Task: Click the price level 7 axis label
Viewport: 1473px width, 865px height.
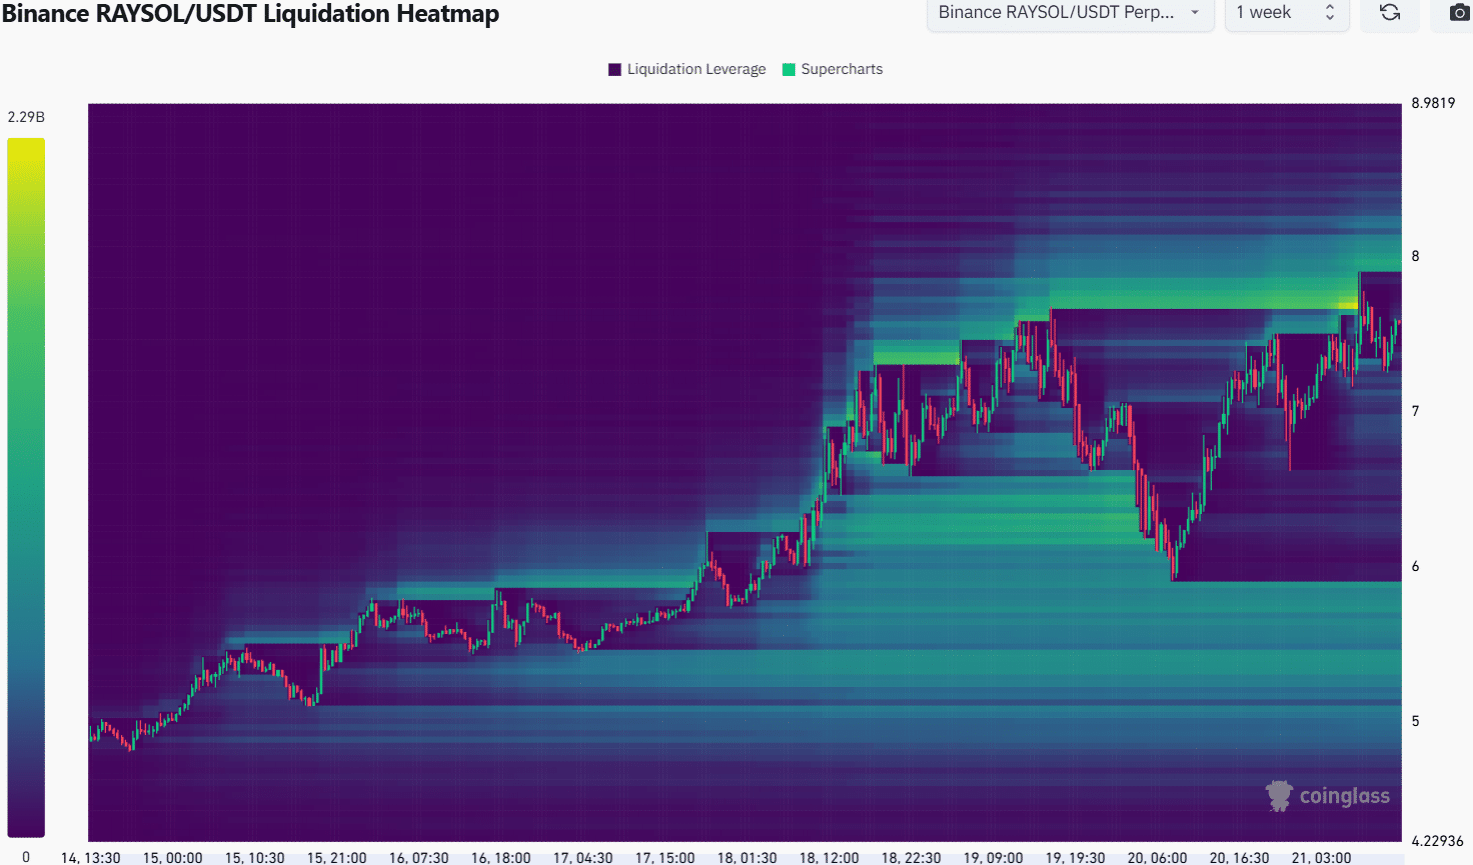Action: click(x=1415, y=411)
